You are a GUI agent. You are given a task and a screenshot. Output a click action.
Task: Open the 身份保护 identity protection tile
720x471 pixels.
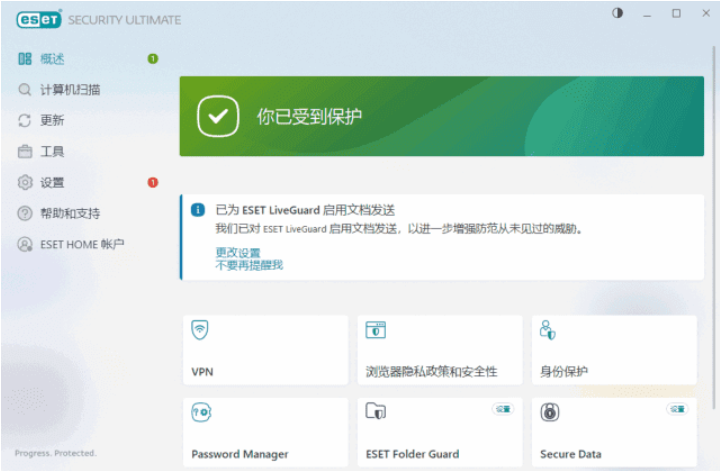click(614, 350)
